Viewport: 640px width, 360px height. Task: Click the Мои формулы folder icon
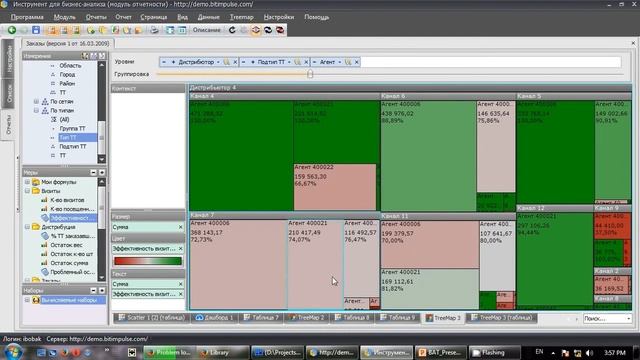(x=36, y=182)
